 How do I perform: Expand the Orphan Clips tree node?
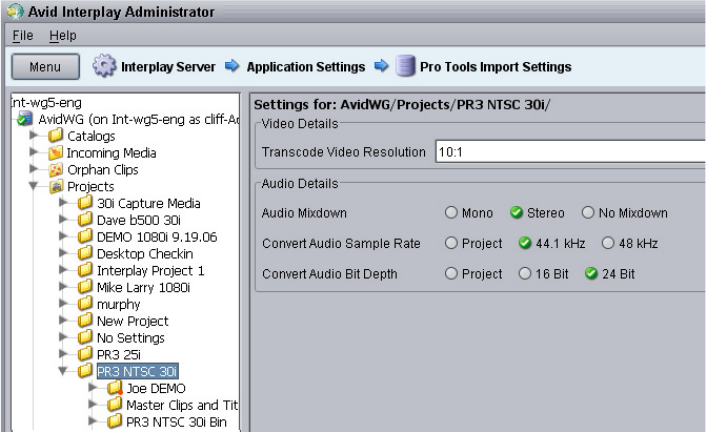tap(34, 168)
